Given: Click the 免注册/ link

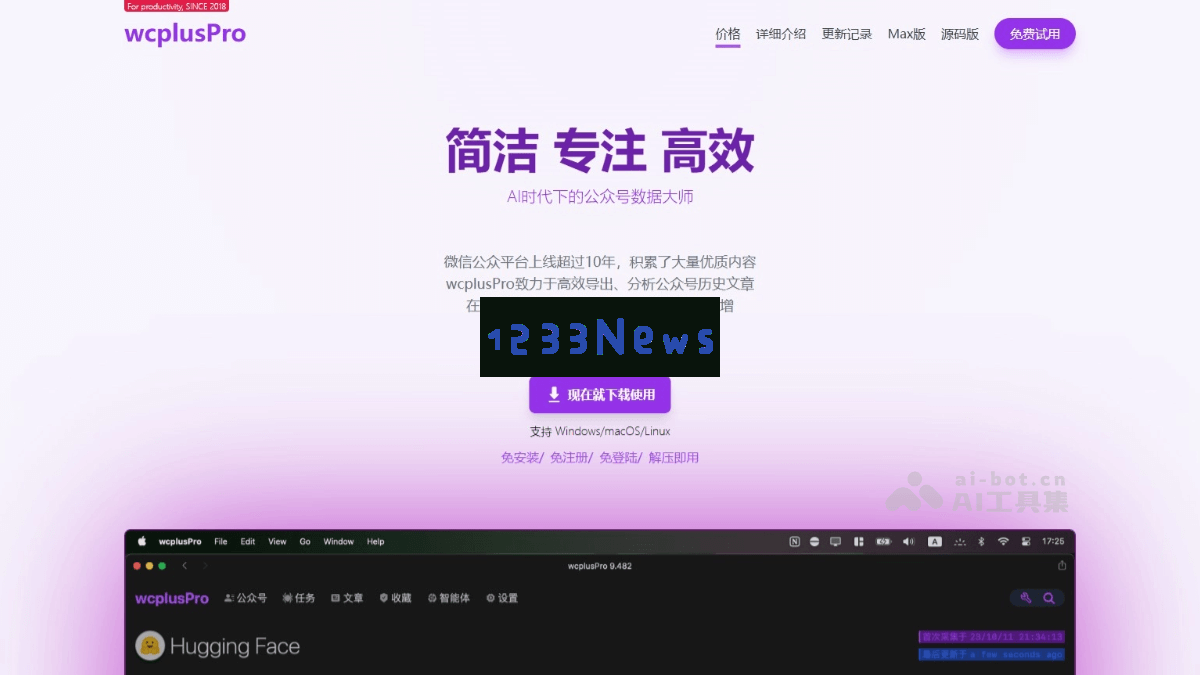Looking at the screenshot, I should (571, 458).
